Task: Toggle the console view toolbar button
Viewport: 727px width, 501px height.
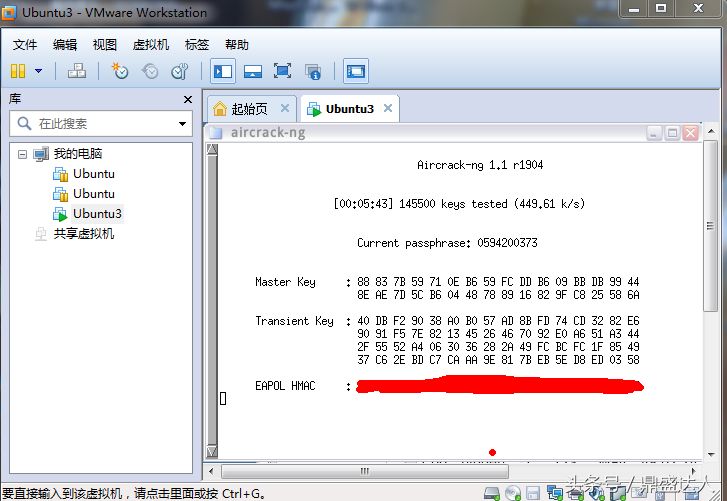Action: pyautogui.click(x=356, y=71)
